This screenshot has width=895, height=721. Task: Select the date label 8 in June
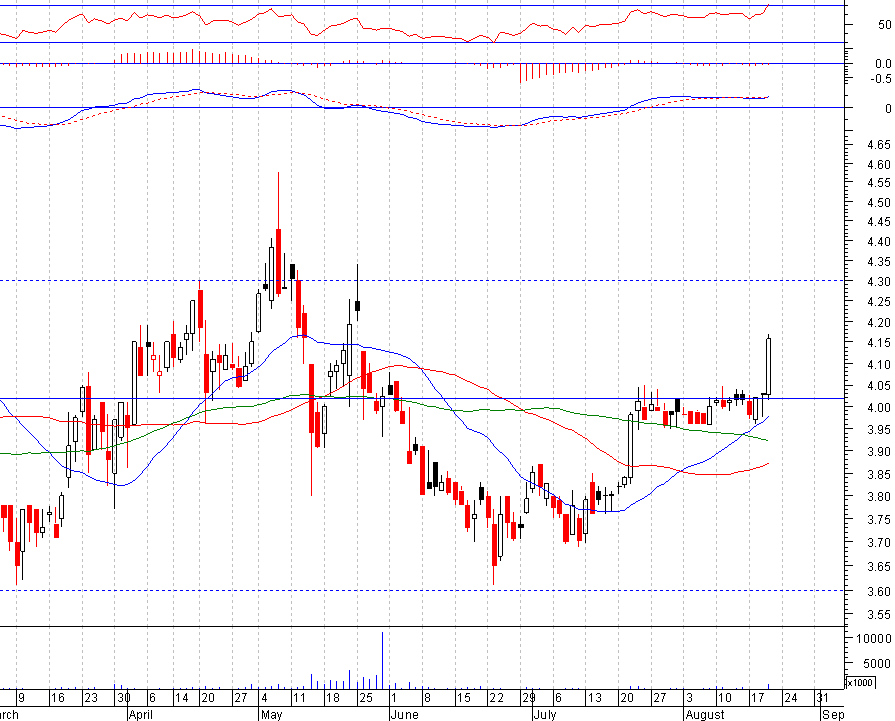coord(427,698)
